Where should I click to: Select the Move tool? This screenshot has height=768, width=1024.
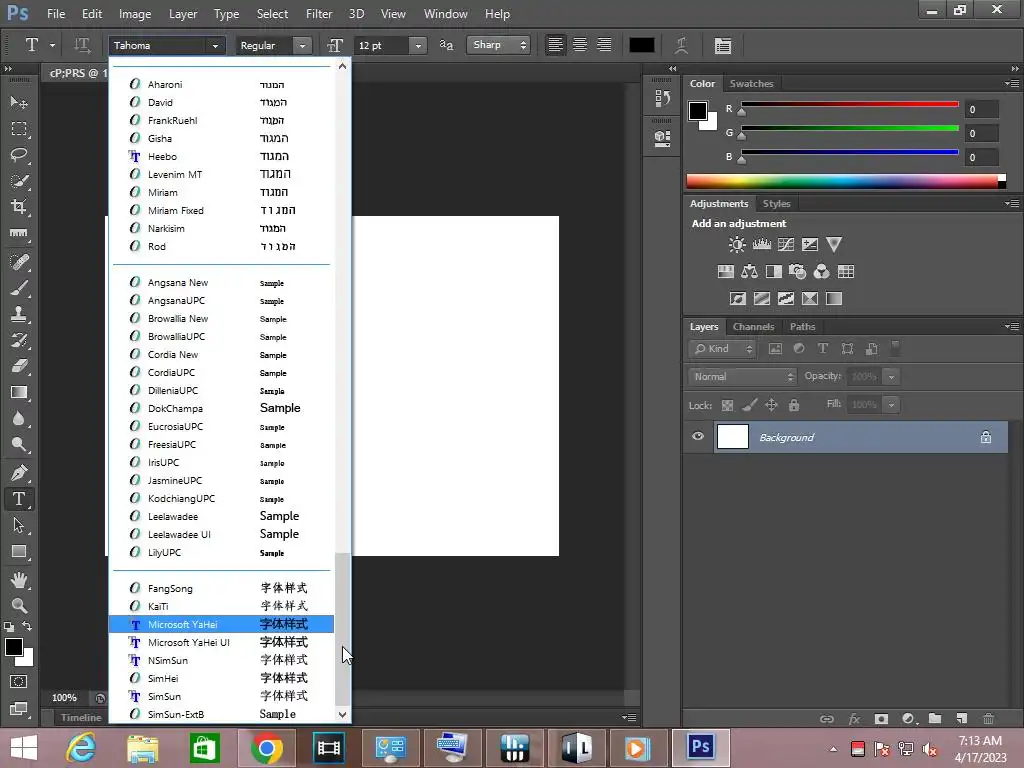tap(19, 103)
